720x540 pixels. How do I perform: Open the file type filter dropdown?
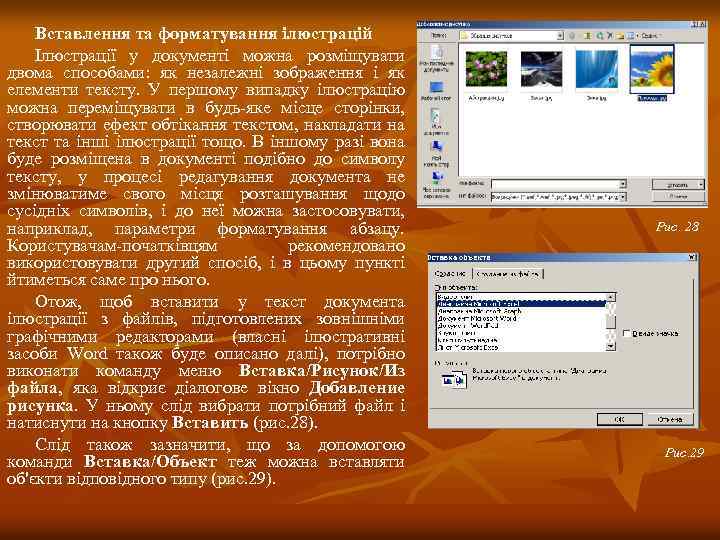623,197
